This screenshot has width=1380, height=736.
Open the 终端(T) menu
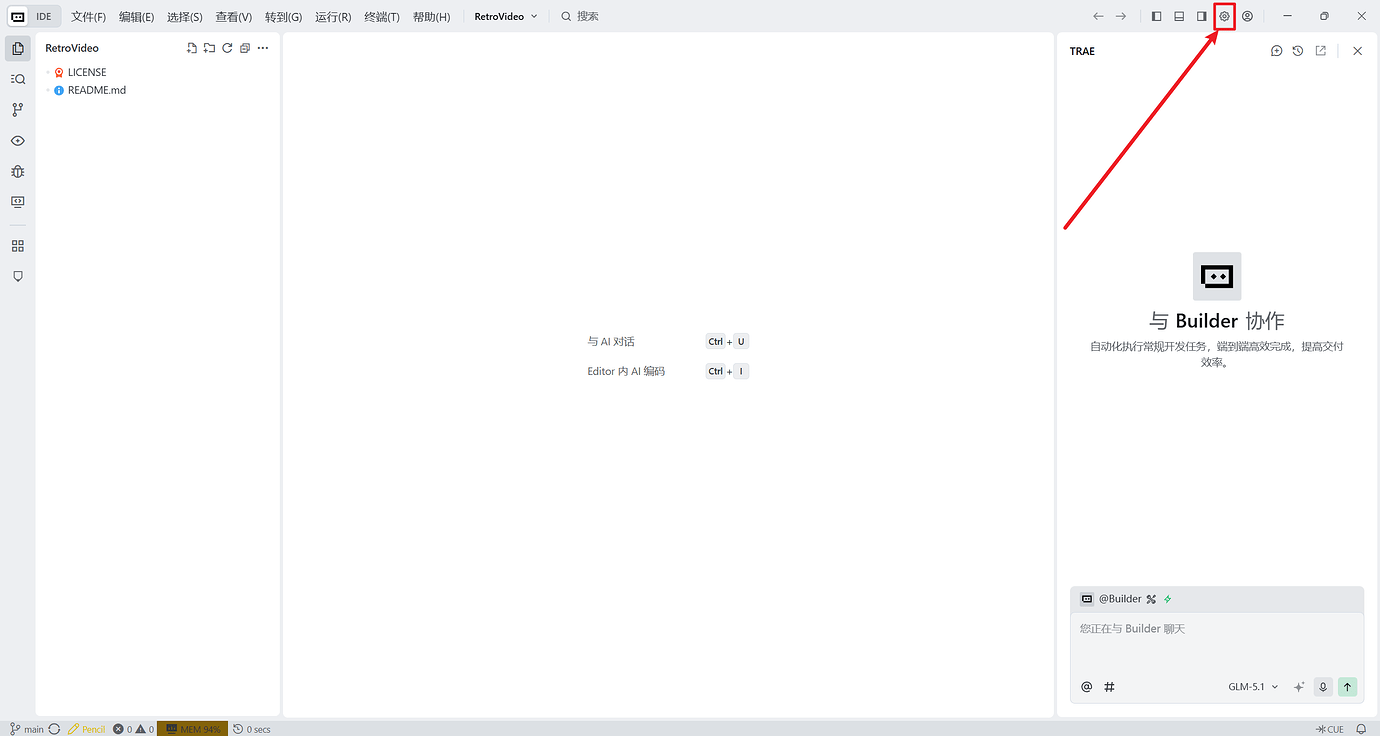382,17
